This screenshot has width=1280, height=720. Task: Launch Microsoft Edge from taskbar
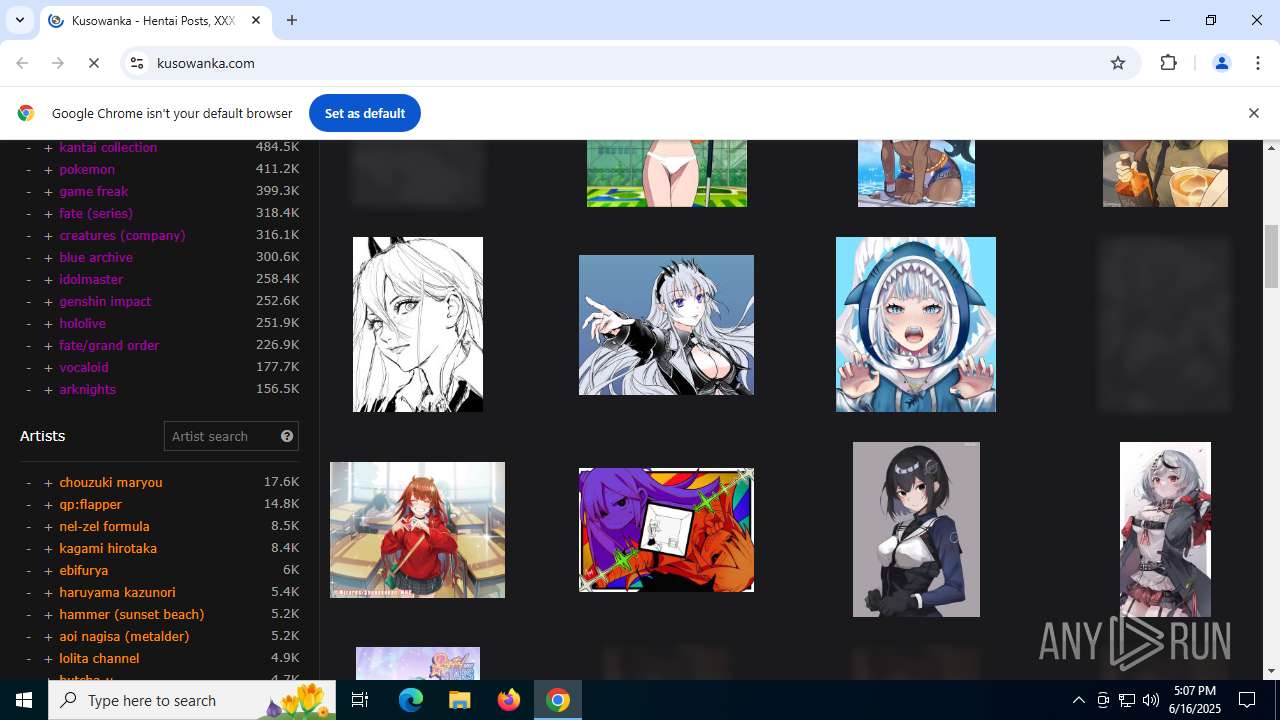click(x=411, y=700)
